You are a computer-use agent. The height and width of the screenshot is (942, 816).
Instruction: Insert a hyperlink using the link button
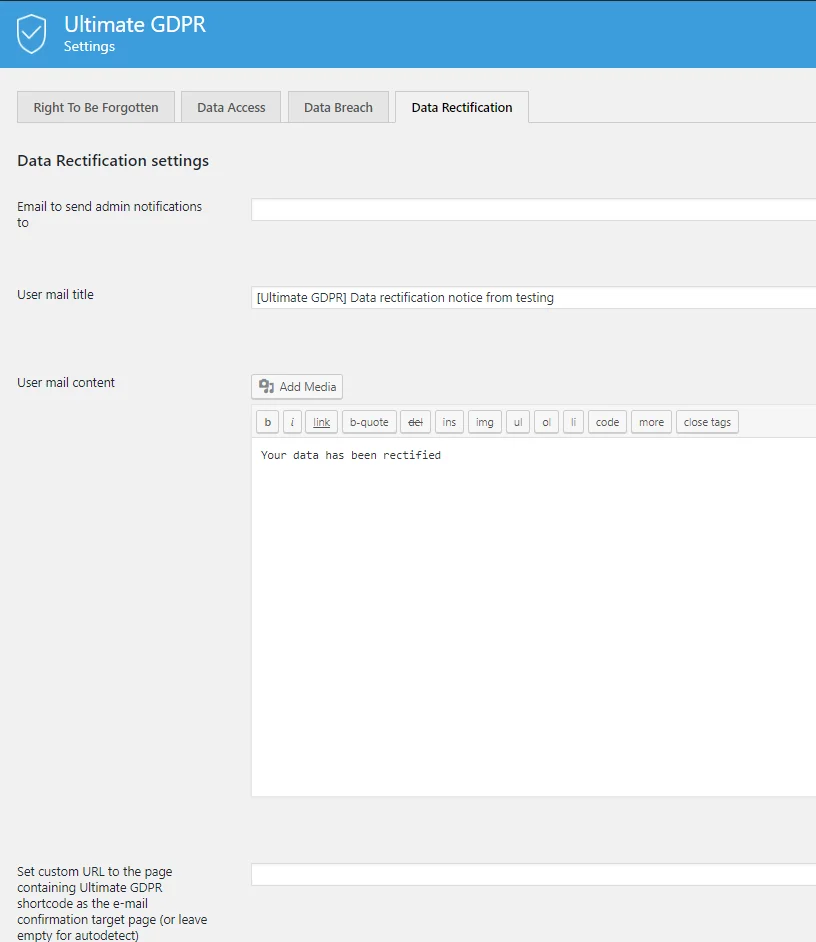click(x=321, y=422)
